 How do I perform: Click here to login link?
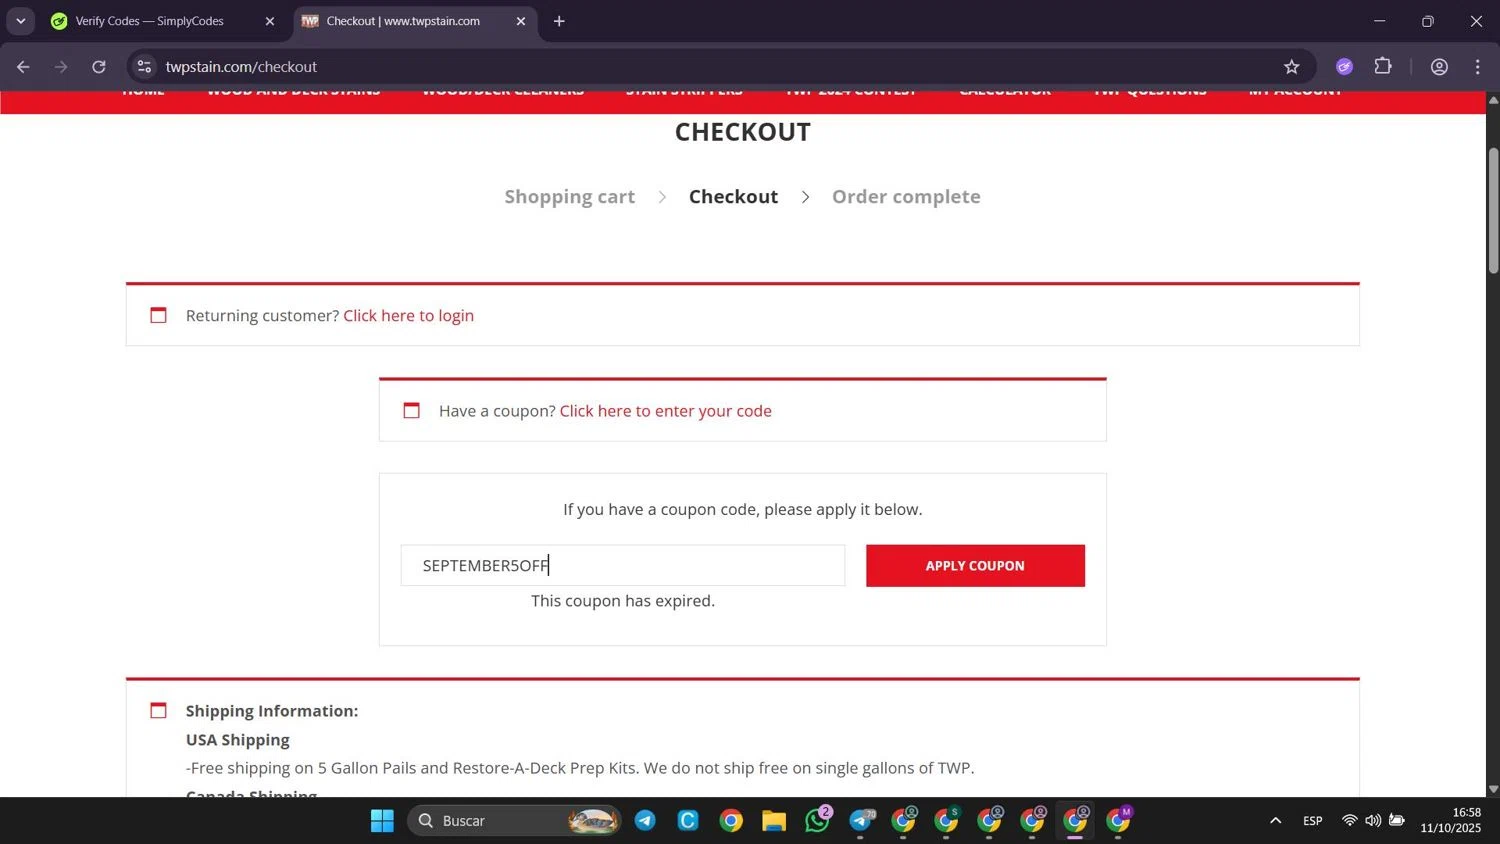[408, 316]
